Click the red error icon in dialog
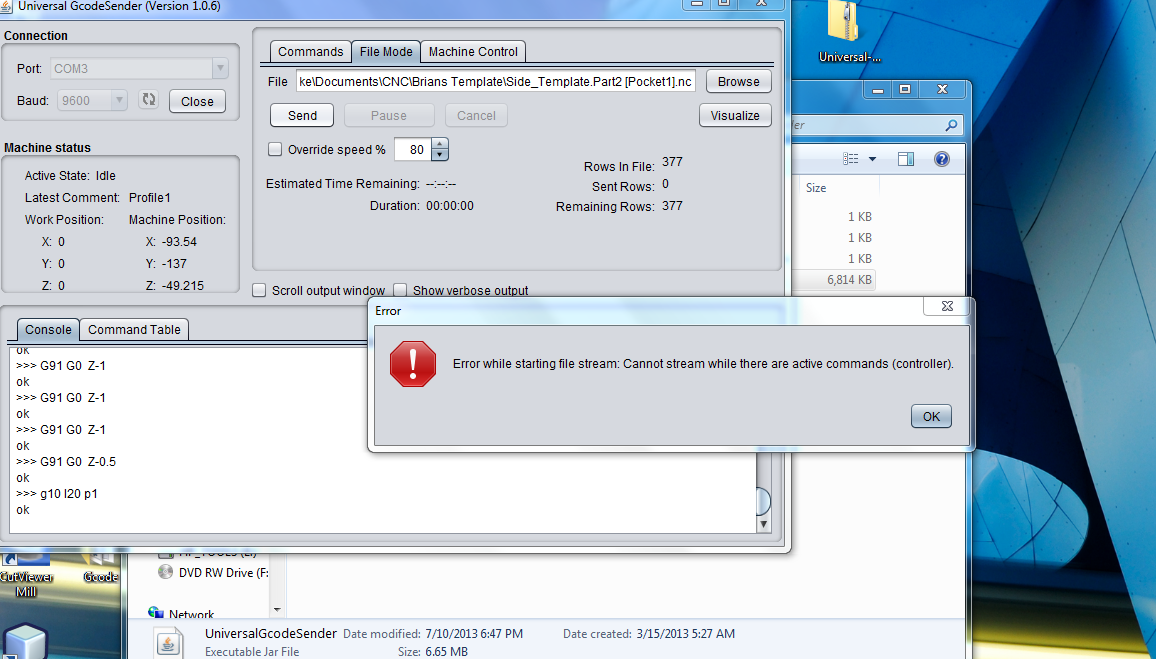 click(413, 364)
